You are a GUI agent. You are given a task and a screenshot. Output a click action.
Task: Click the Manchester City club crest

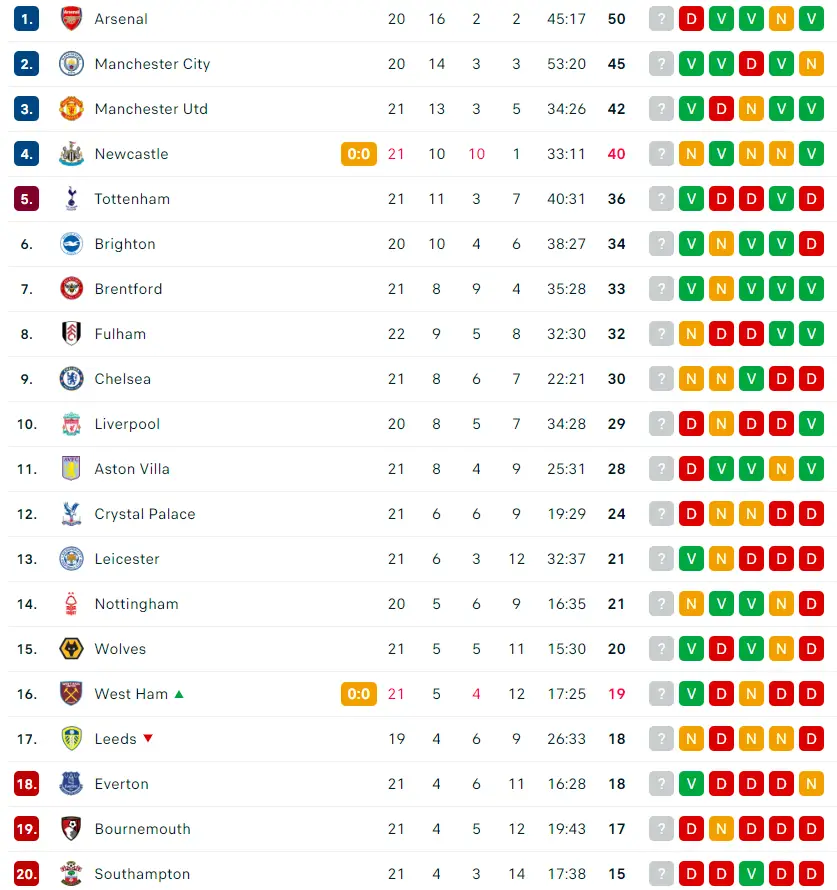(71, 64)
